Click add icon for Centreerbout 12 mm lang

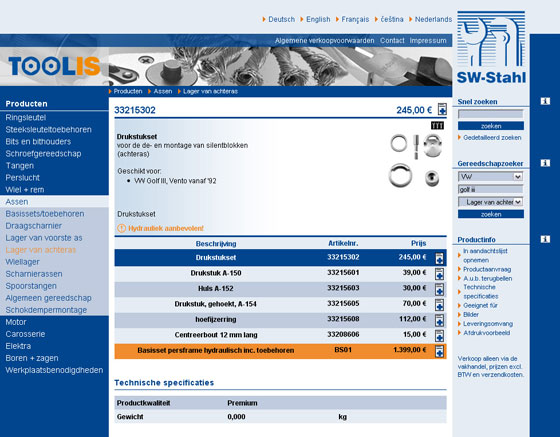click(439, 336)
